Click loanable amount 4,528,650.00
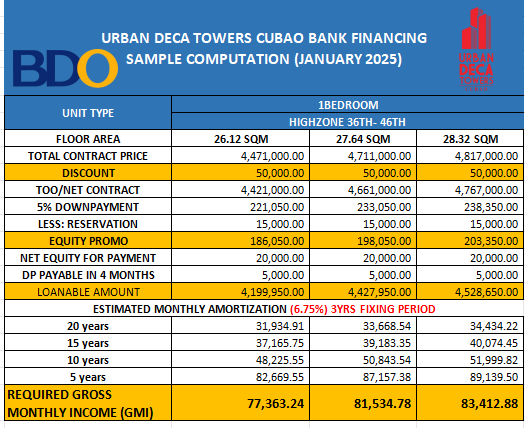525x428 pixels. 470,292
